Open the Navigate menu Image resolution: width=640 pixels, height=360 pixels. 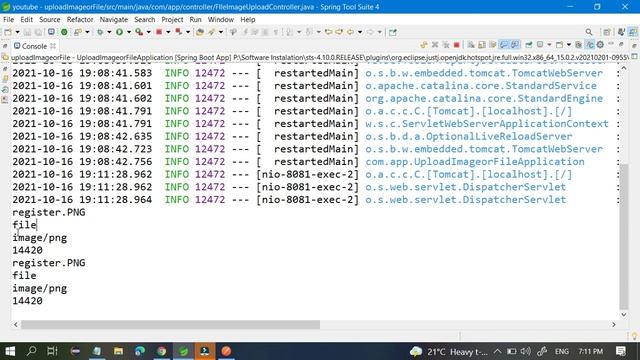[114, 20]
